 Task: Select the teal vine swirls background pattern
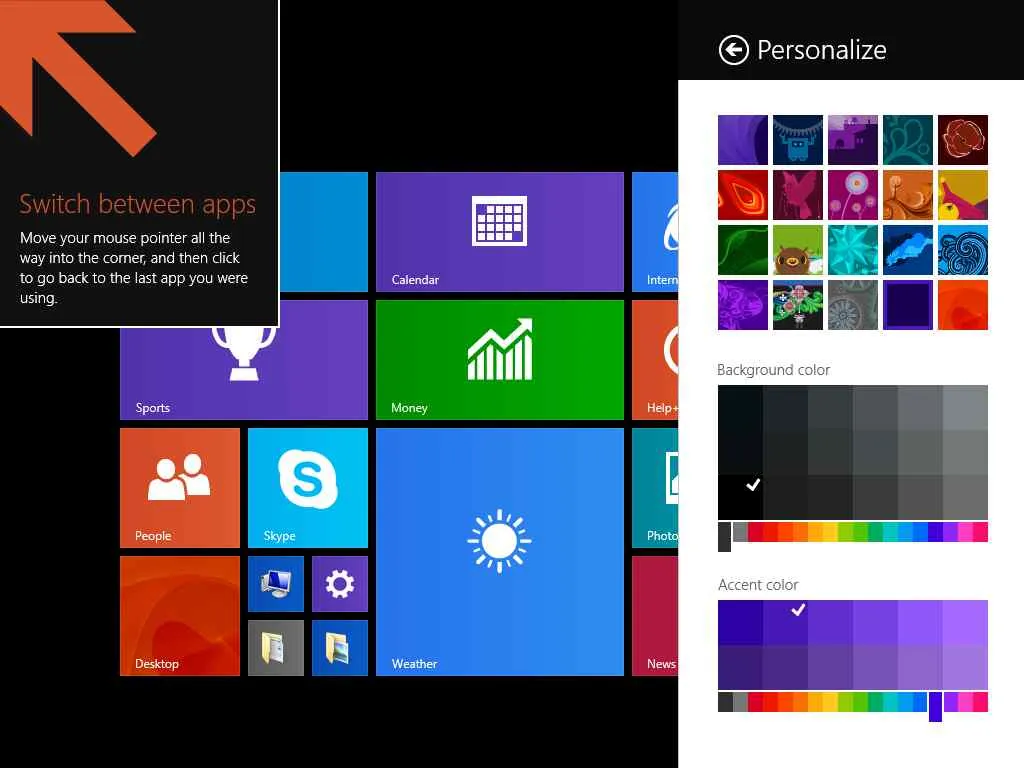(908, 140)
